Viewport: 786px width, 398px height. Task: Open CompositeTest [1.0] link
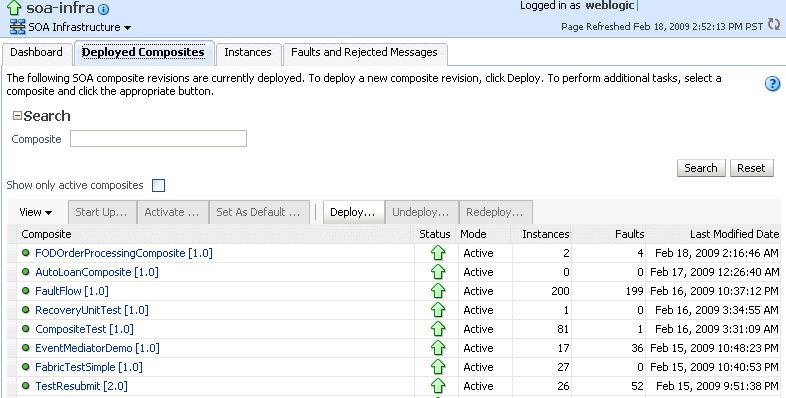[x=84, y=329]
